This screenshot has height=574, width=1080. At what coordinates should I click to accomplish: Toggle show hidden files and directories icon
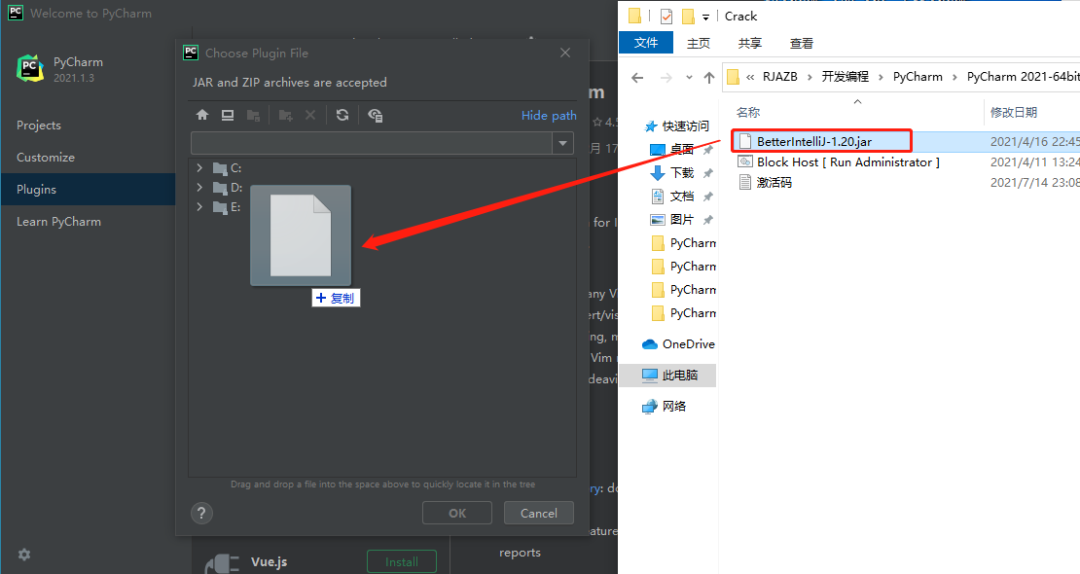pos(375,115)
